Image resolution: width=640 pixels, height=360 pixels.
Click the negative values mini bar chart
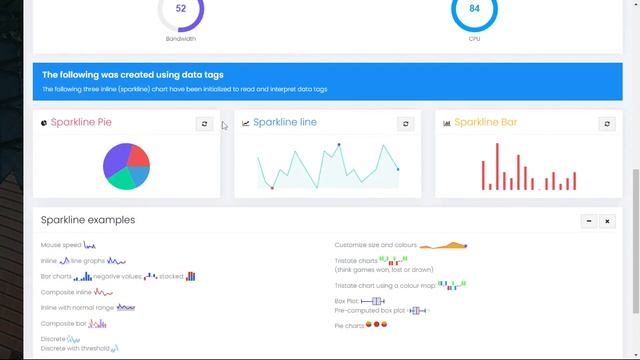pyautogui.click(x=150, y=276)
